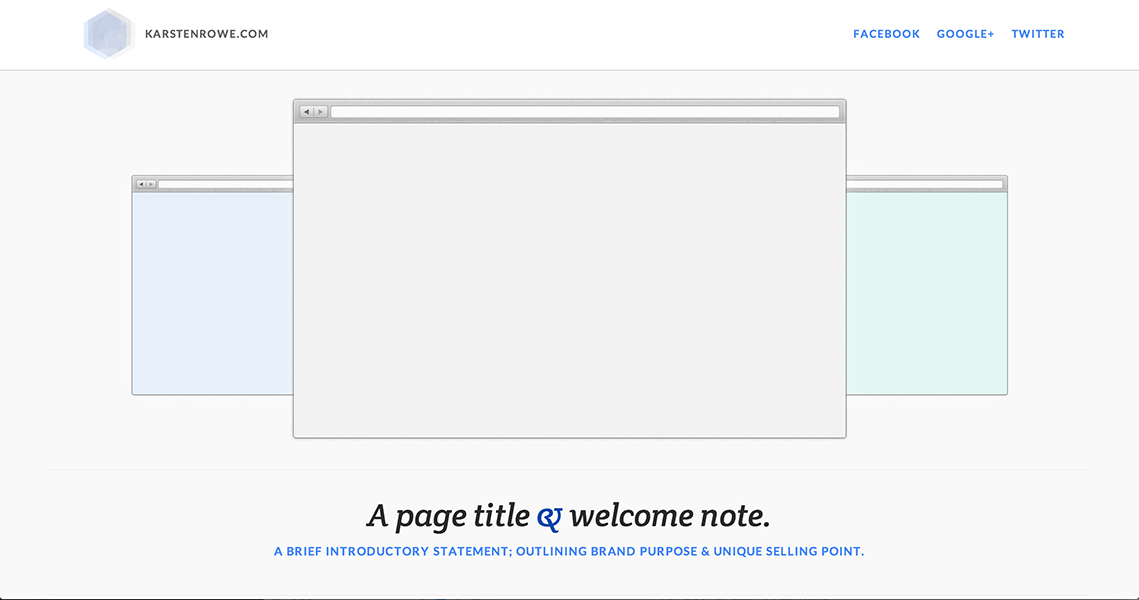This screenshot has width=1139, height=600.
Task: Click the blue ampersand in the title
Action: (x=549, y=518)
